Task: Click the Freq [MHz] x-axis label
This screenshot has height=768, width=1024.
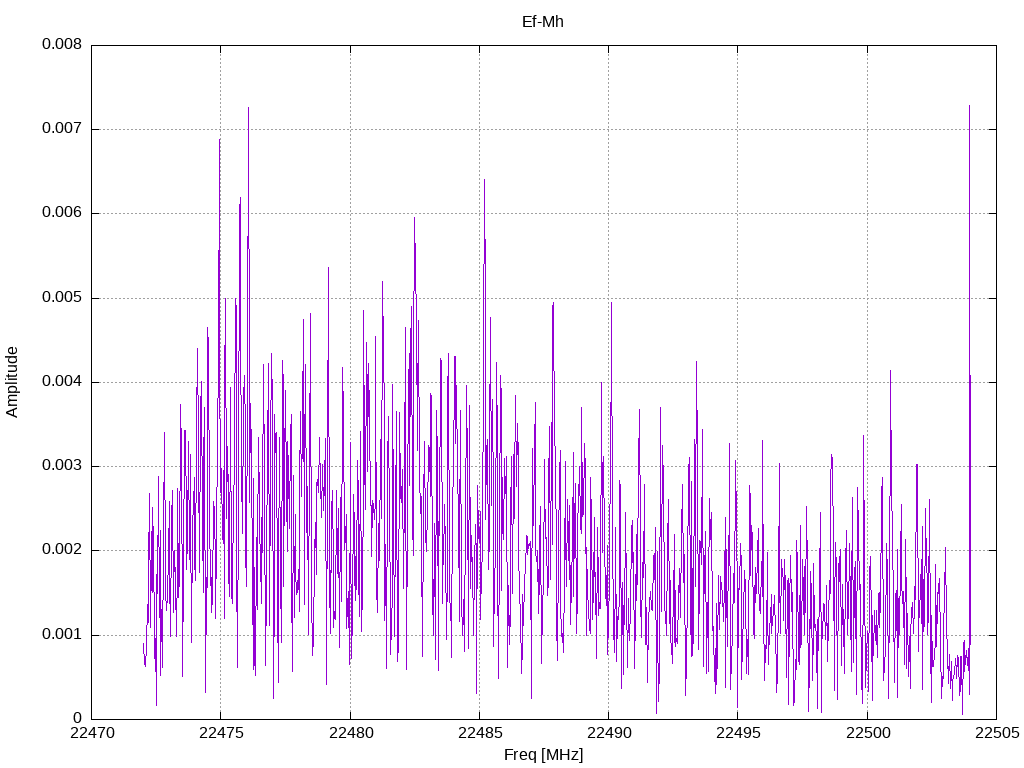Action: click(x=543, y=755)
